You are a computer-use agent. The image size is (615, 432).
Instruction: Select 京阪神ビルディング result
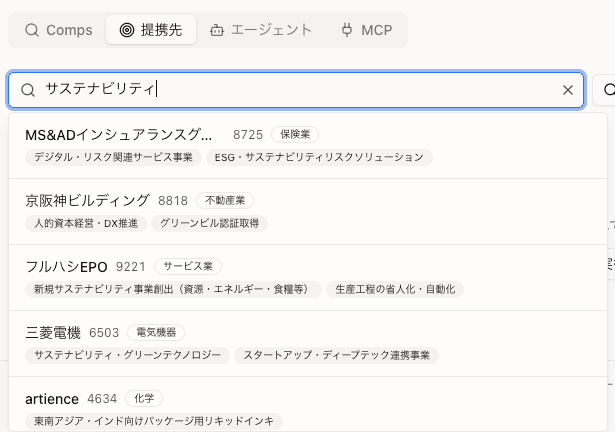(308, 212)
